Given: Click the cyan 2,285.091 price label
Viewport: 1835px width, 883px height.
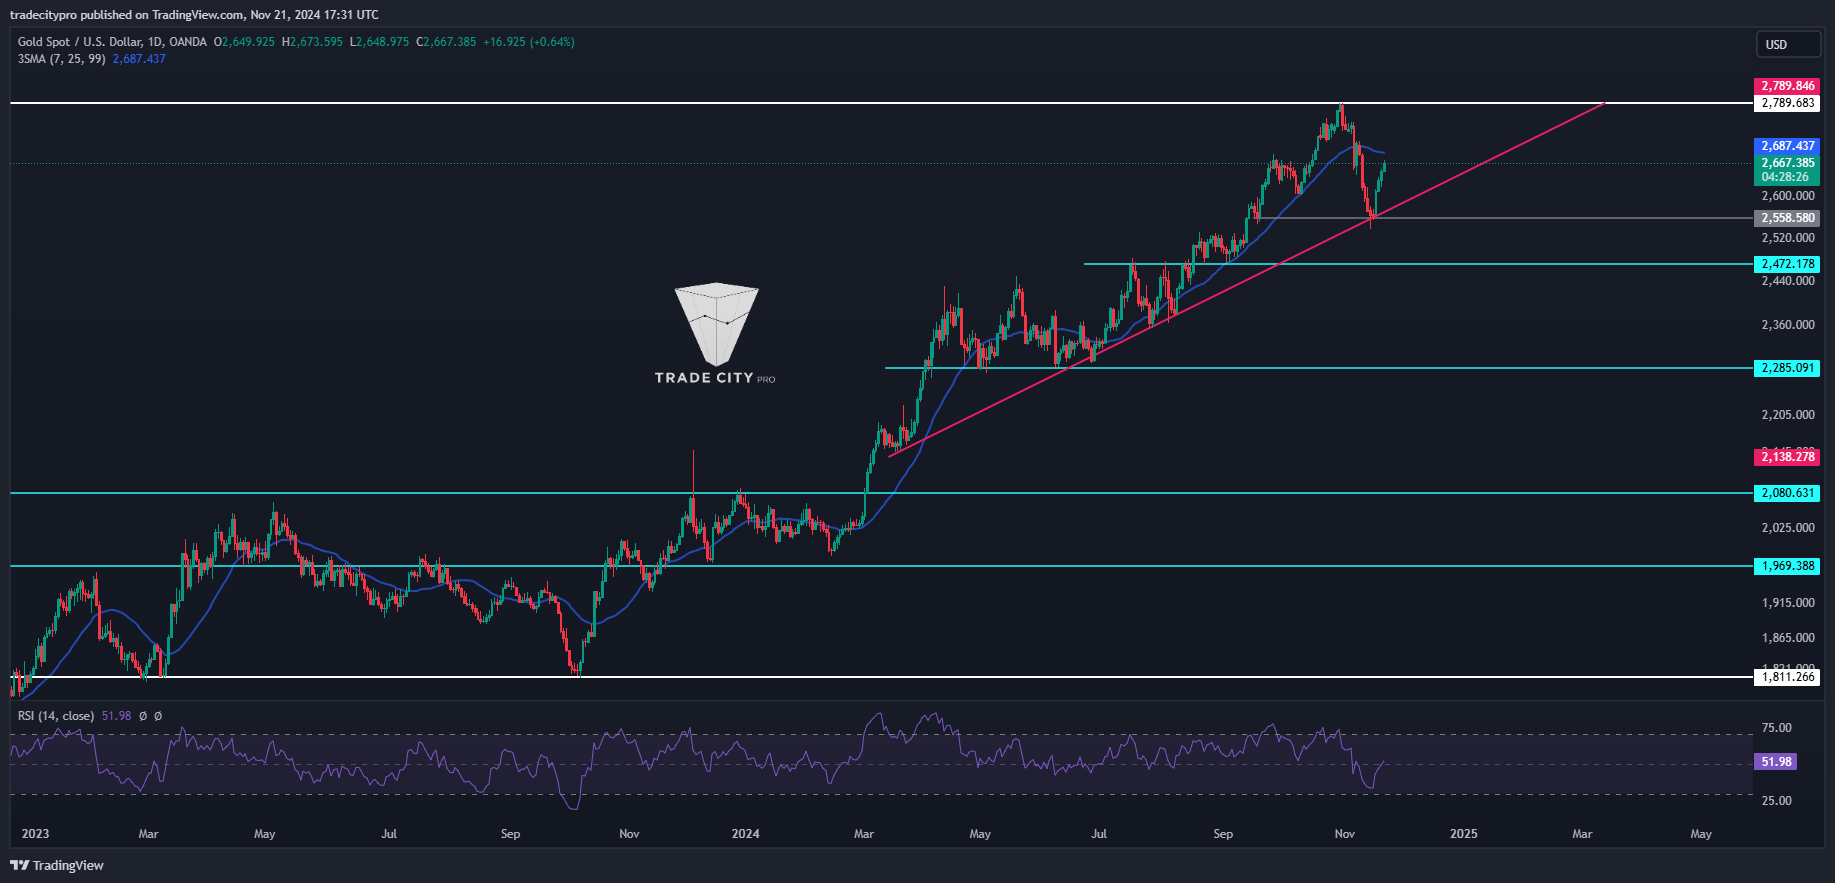Looking at the screenshot, I should point(1787,368).
